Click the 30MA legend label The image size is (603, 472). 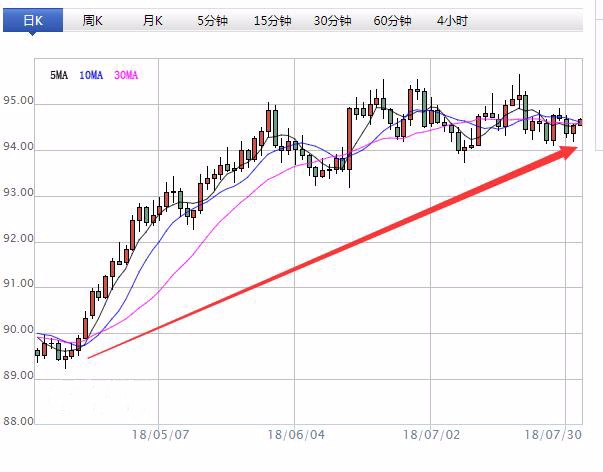point(126,75)
